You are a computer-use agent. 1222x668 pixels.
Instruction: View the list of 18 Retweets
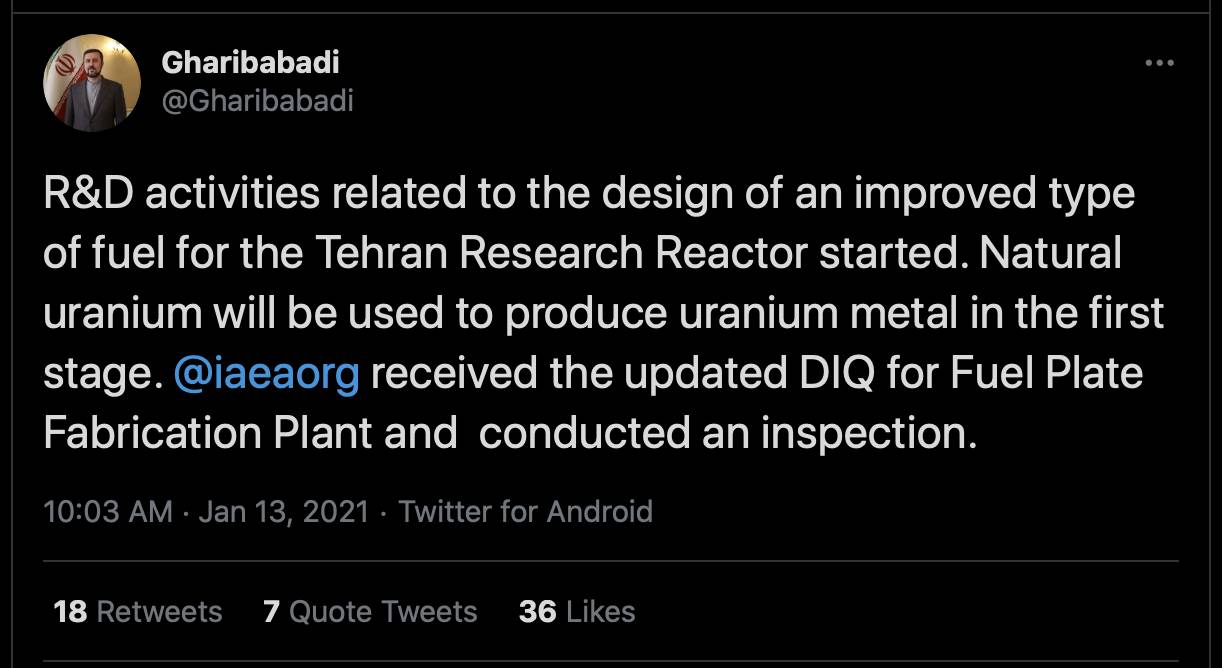pos(138,611)
